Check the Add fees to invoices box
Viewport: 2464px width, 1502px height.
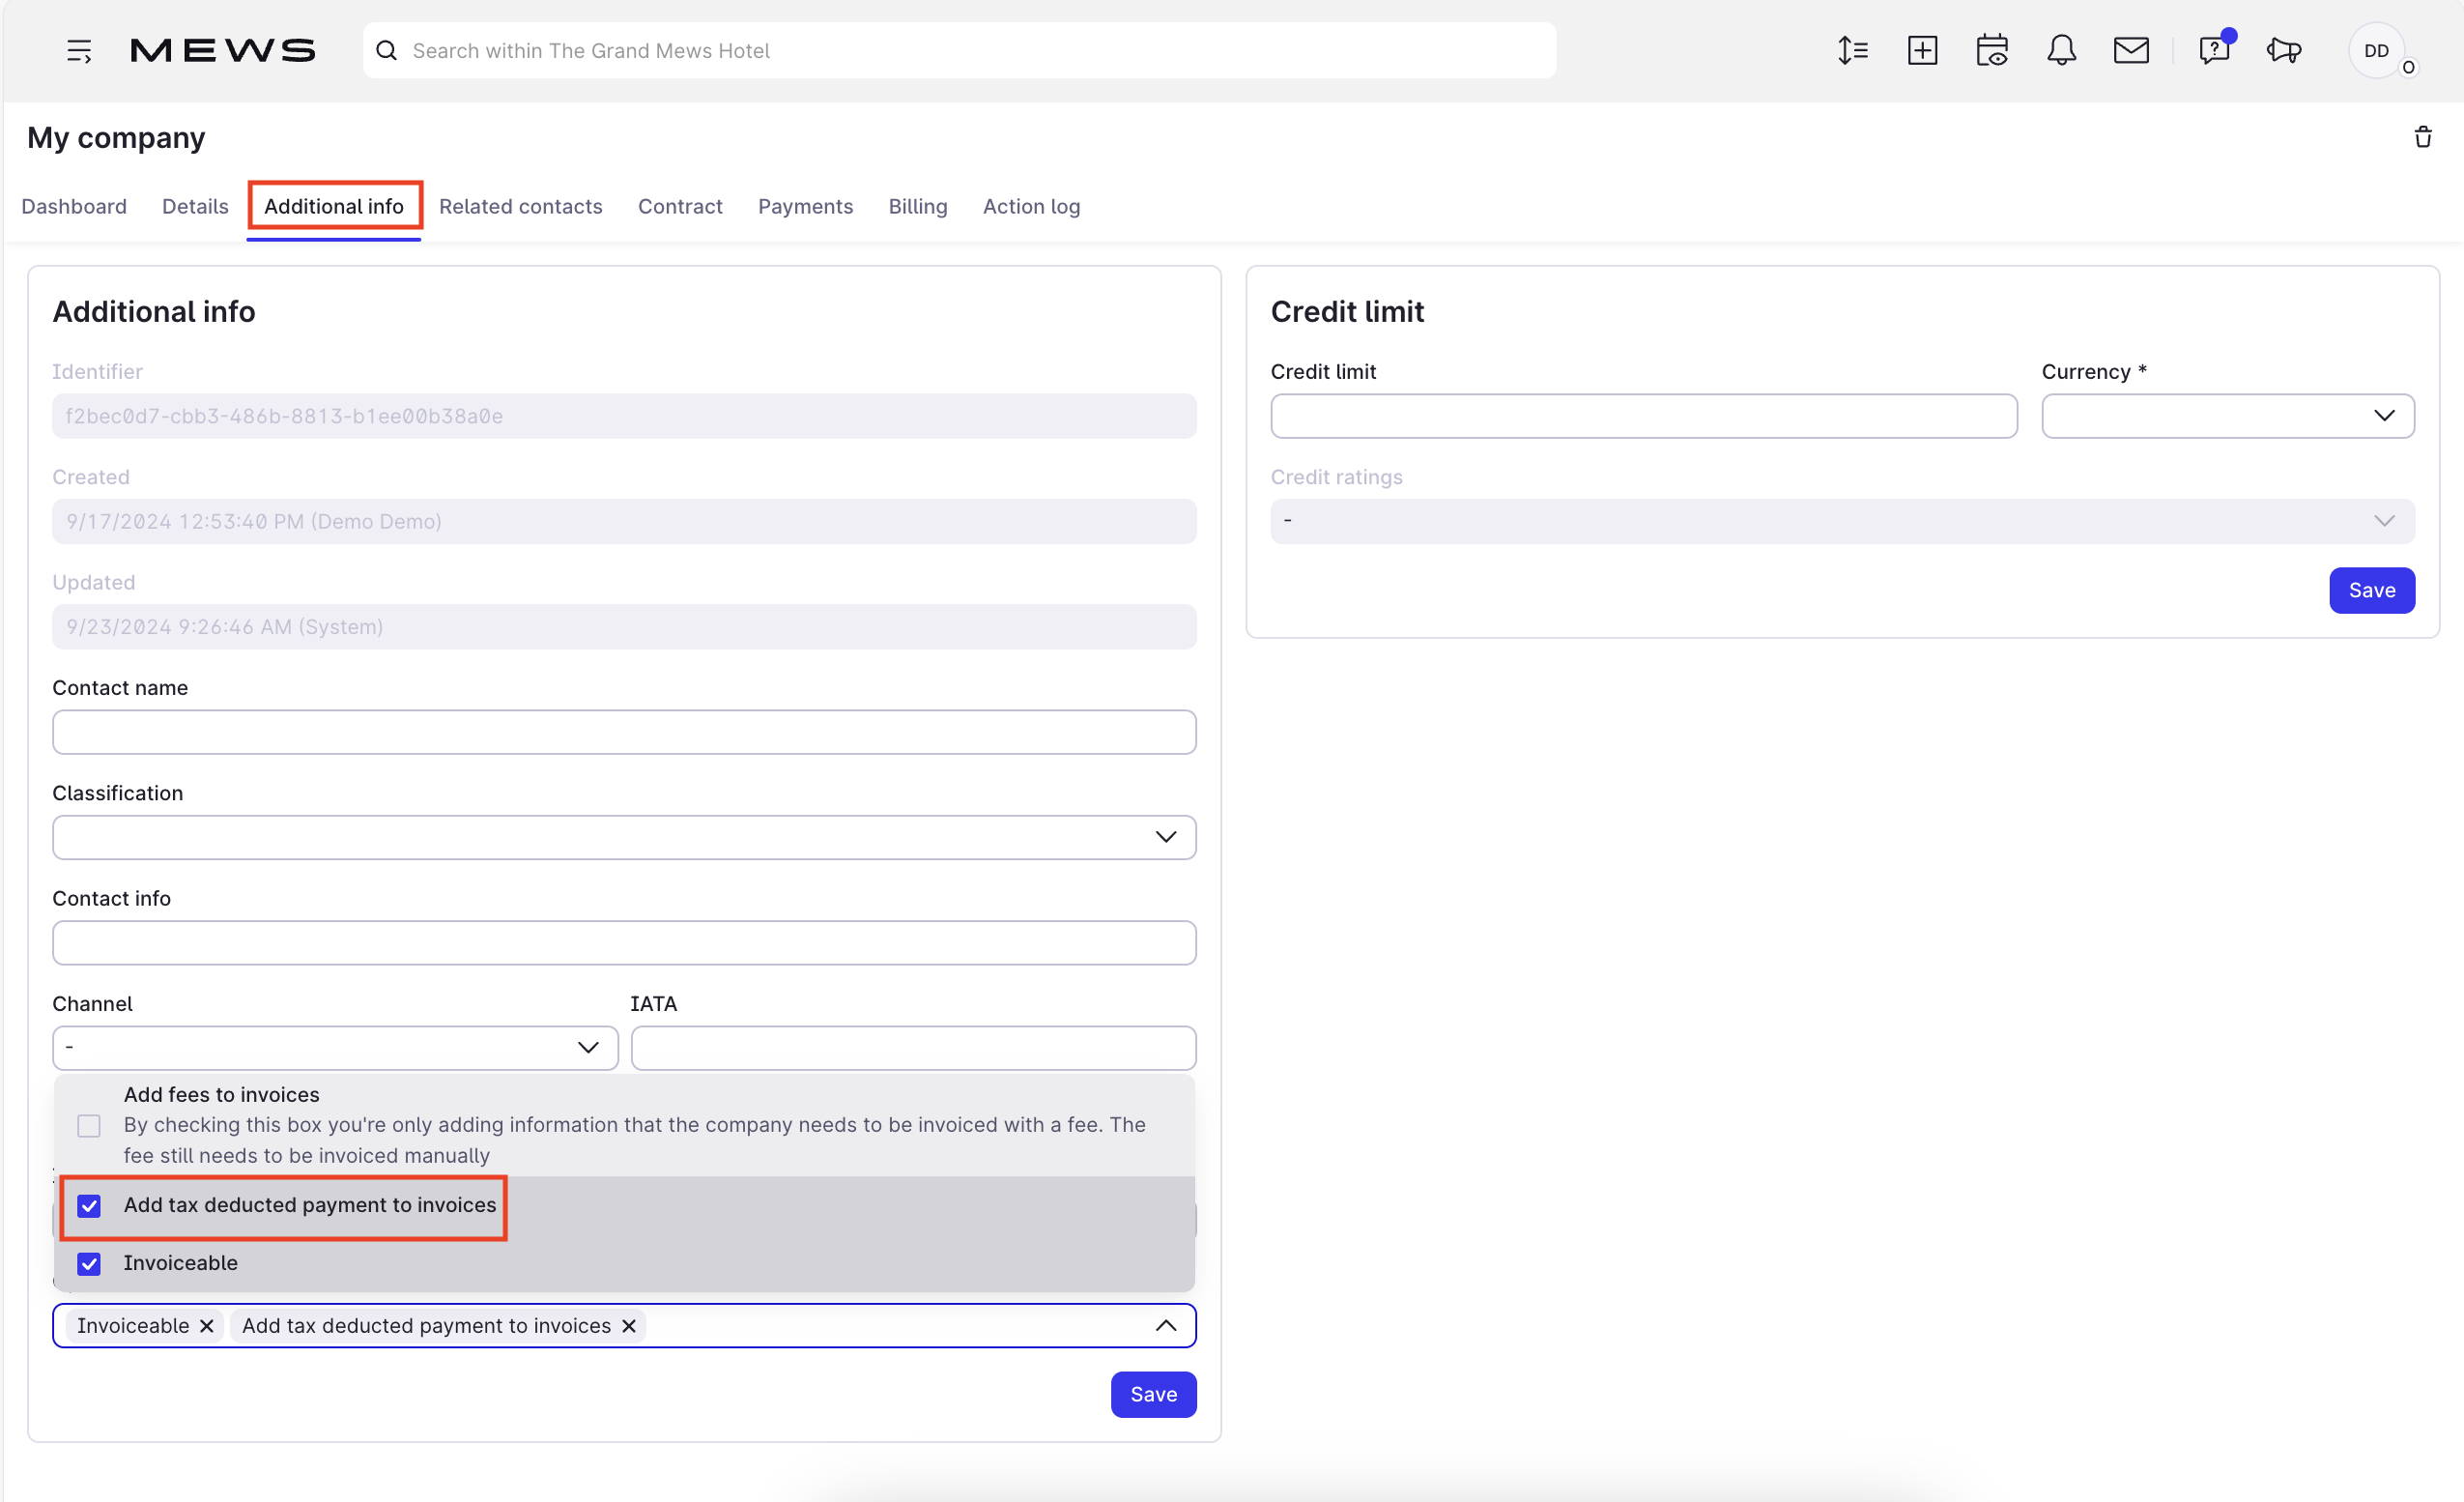(89, 1126)
